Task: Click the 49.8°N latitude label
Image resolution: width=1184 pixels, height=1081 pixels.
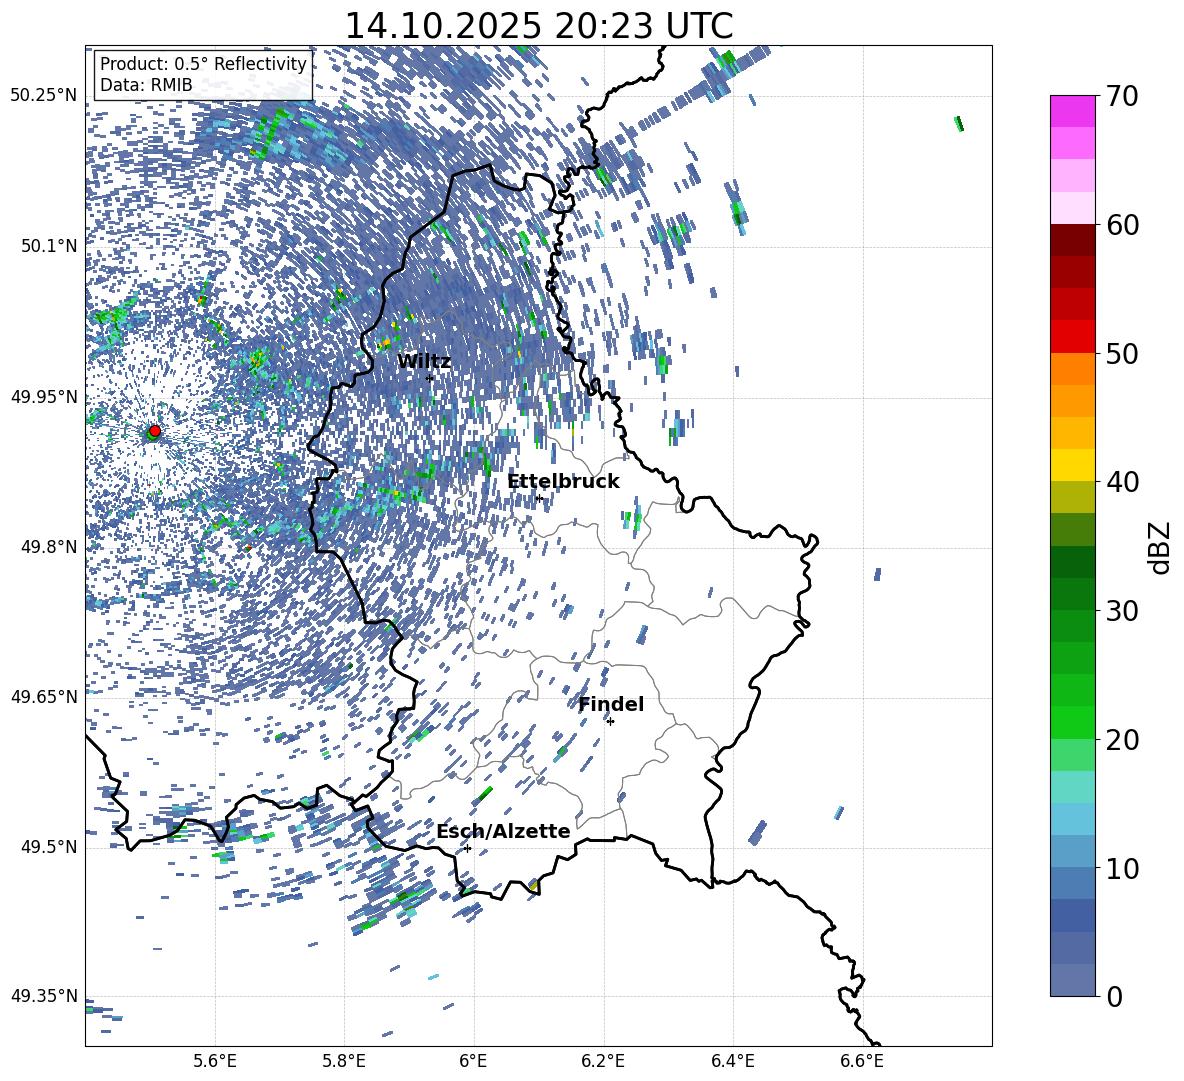Action: click(48, 547)
